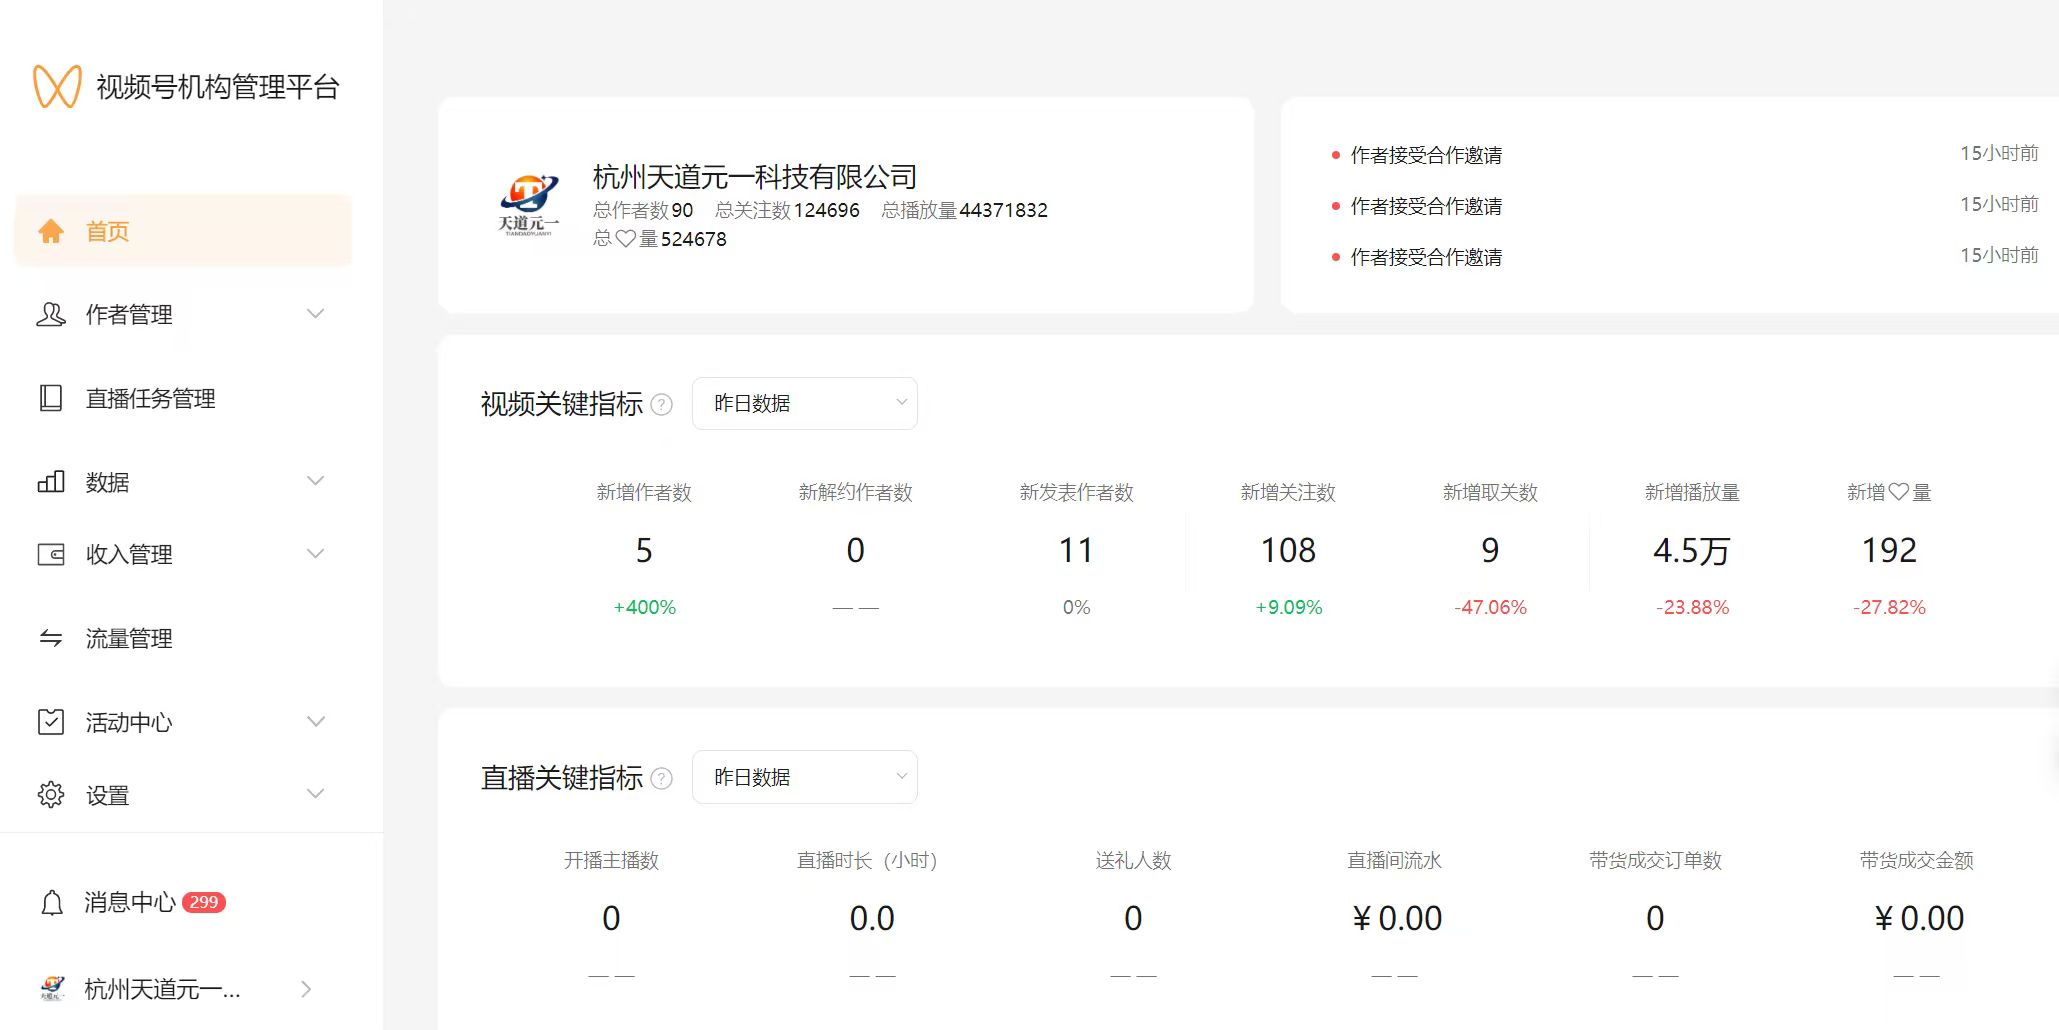Click the +9.09% change indicator

tap(1289, 607)
